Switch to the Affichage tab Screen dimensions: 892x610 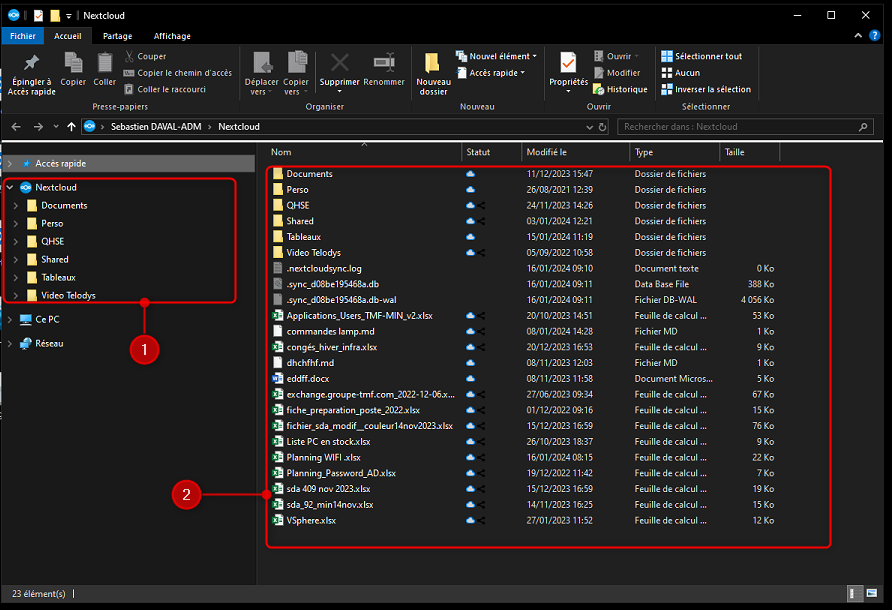click(172, 36)
